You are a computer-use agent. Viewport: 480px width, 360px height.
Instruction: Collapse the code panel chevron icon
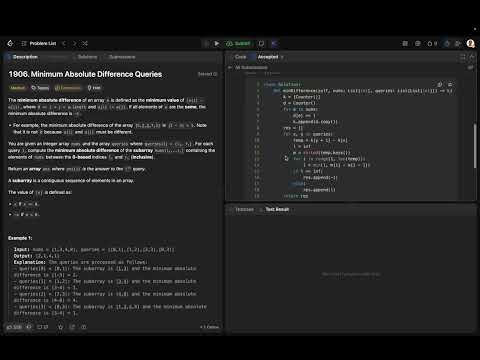[472, 57]
